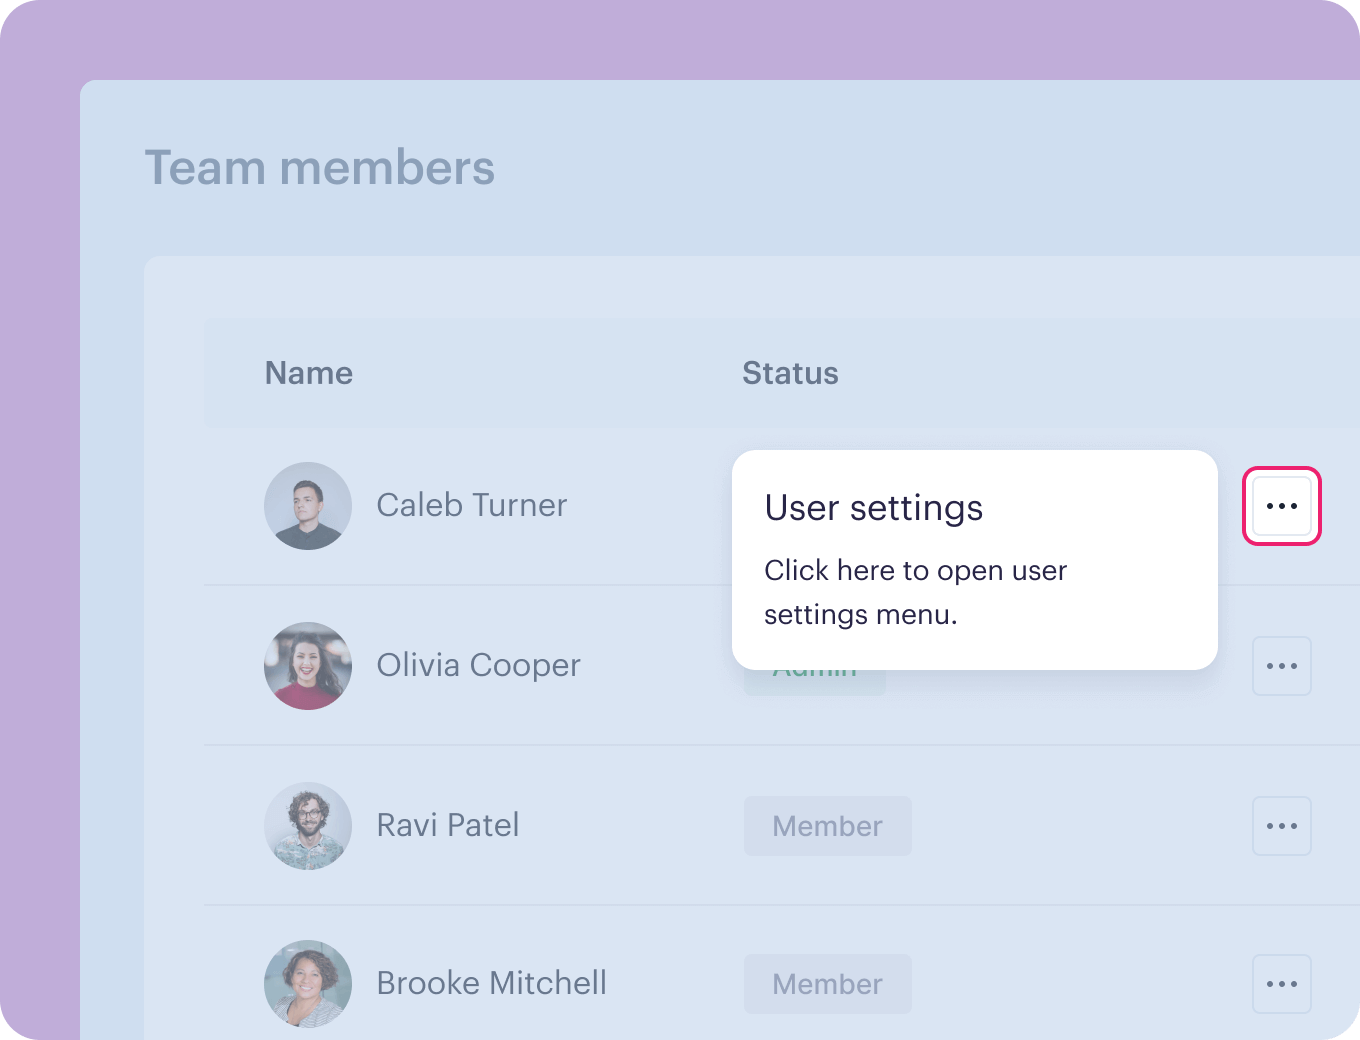
Task: Click Caleb Turner's avatar photo
Action: pos(308,506)
